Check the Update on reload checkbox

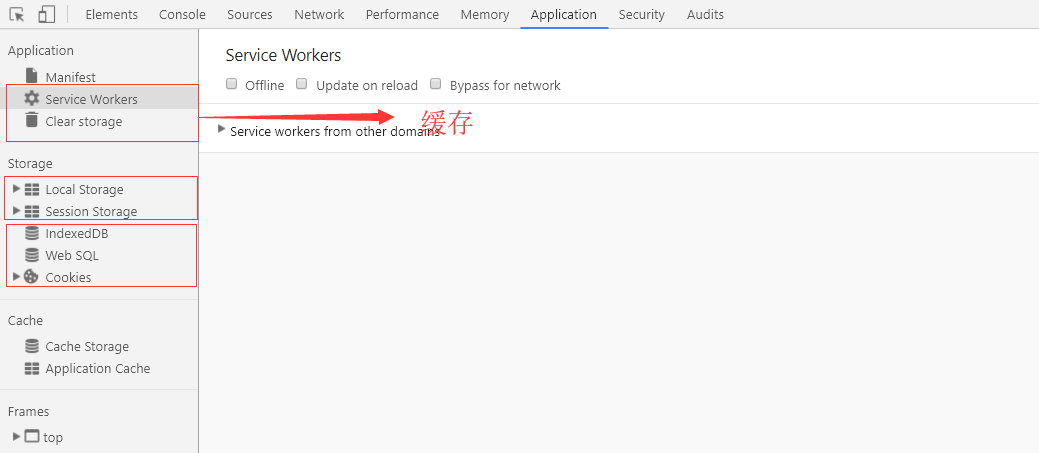[301, 84]
